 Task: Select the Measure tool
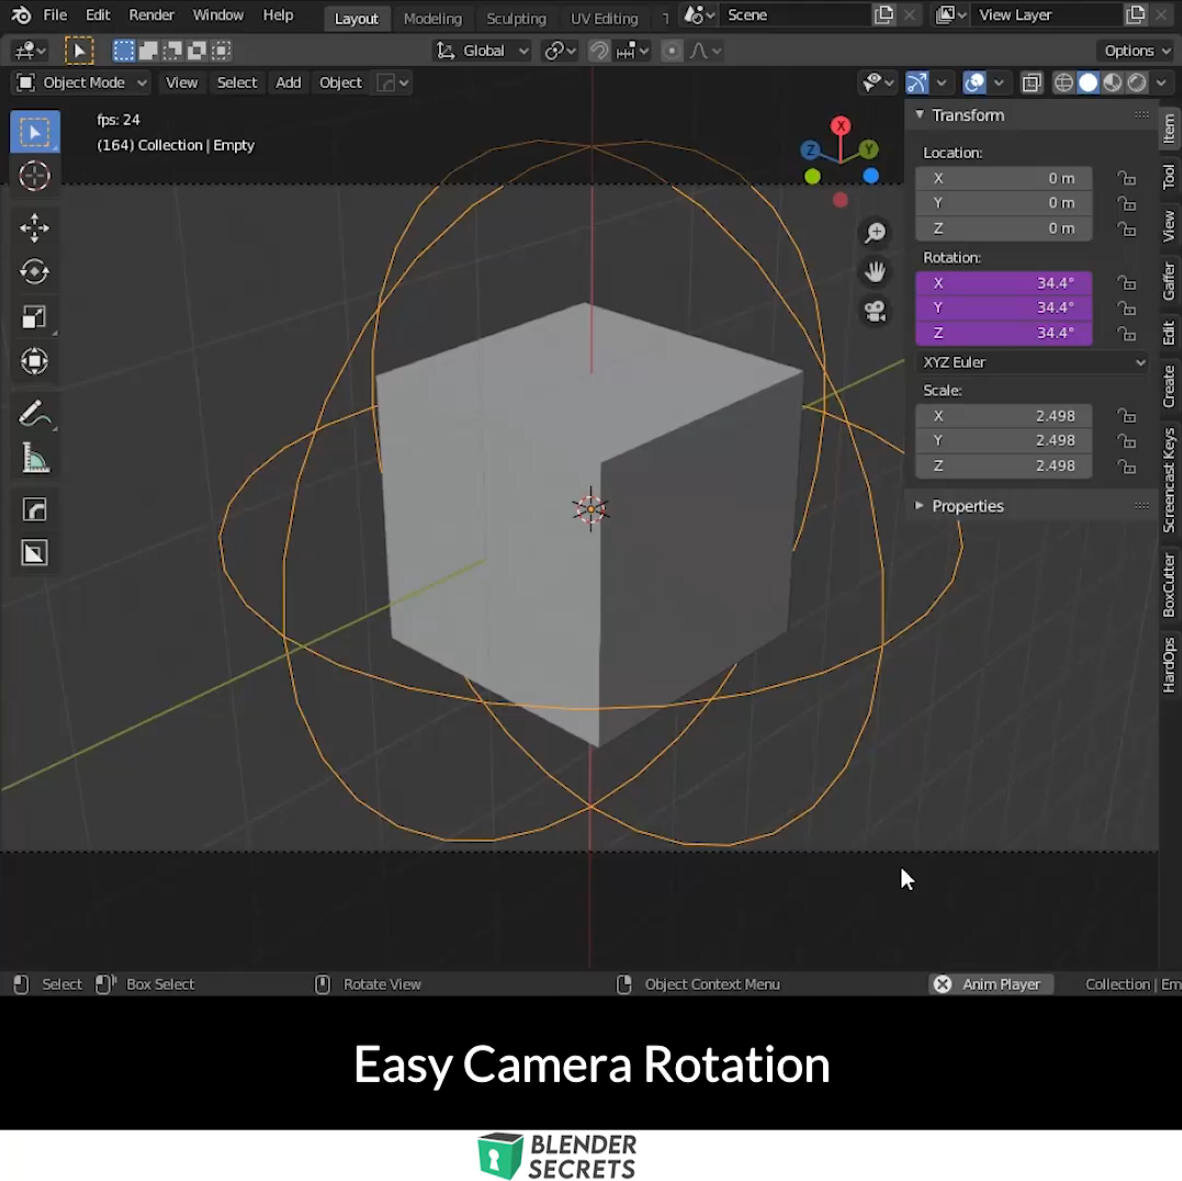[x=34, y=457]
